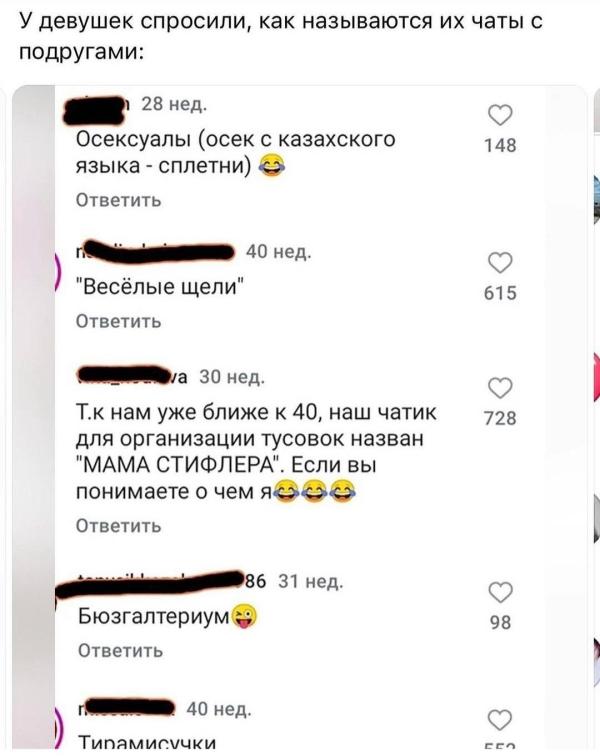Open redacted username dated 30 нед.
Image resolution: width=600 pixels, height=756 pixels.
click(133, 377)
